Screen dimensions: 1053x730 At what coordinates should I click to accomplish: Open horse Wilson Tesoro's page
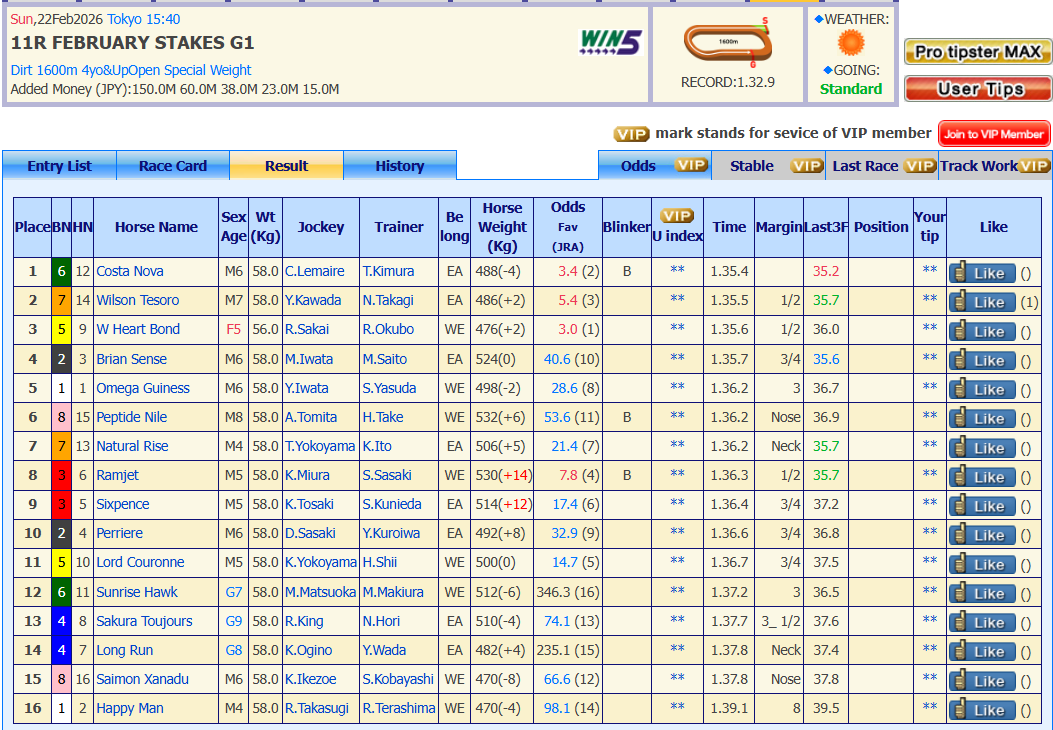coord(138,300)
